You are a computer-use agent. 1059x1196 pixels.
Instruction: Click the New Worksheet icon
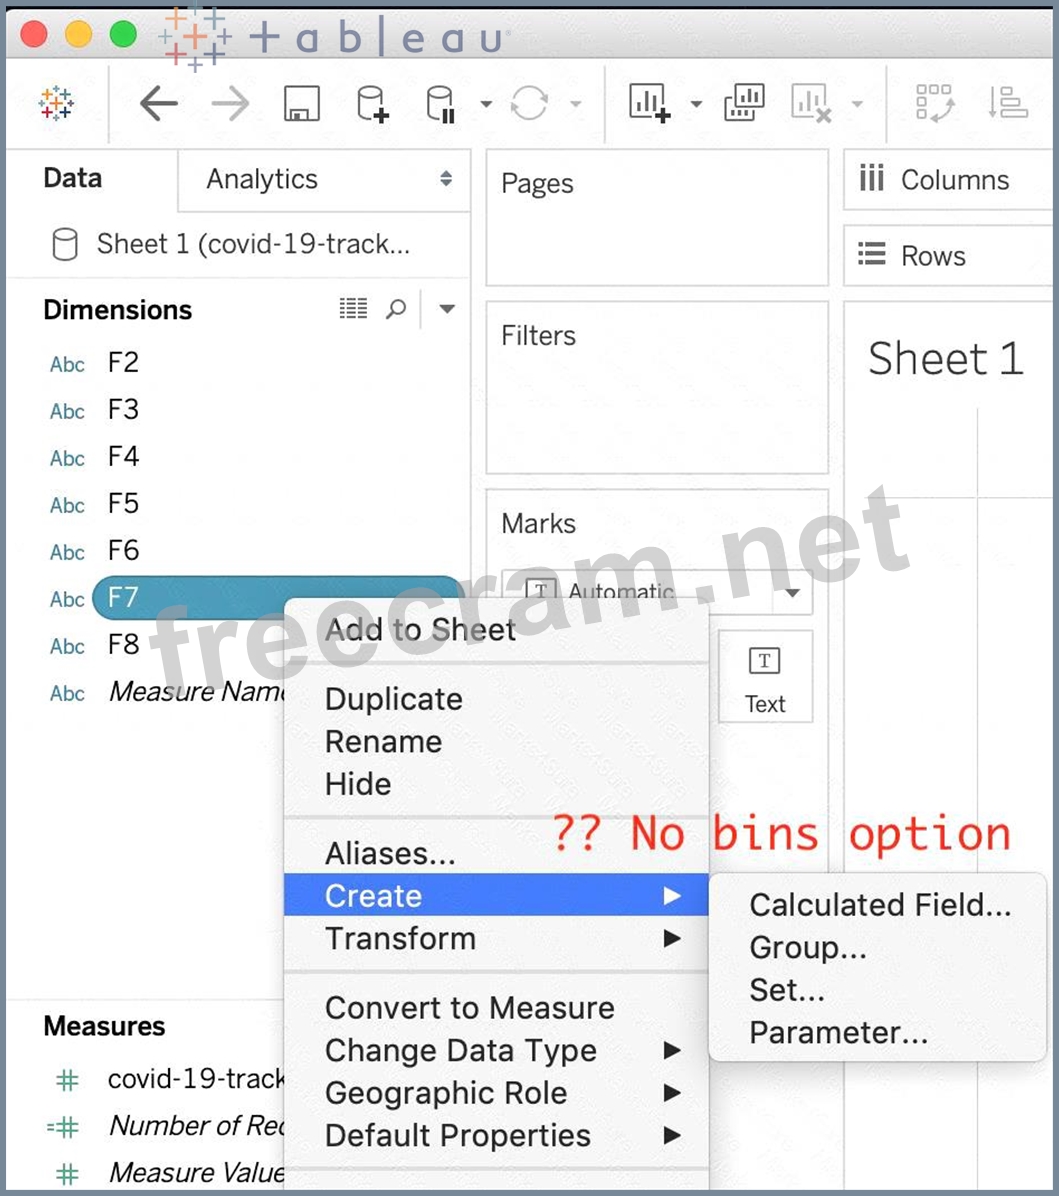649,103
